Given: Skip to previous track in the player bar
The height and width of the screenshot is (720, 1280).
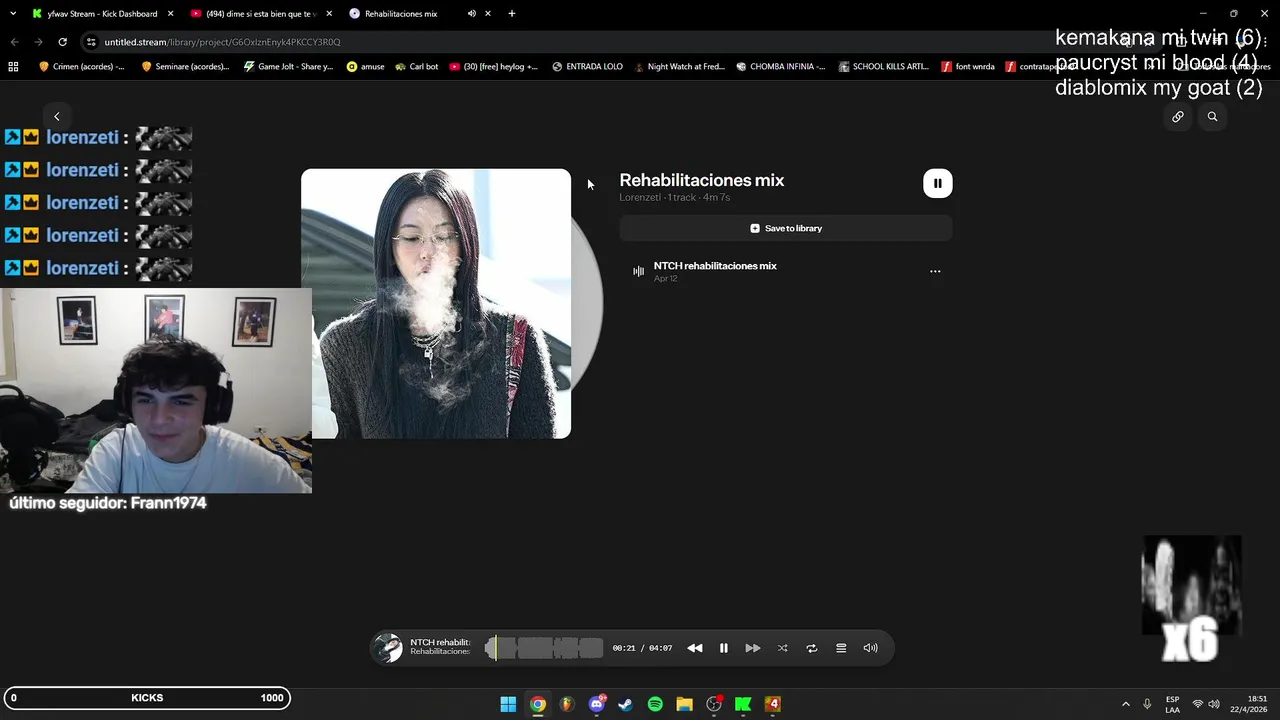Looking at the screenshot, I should [x=694, y=648].
